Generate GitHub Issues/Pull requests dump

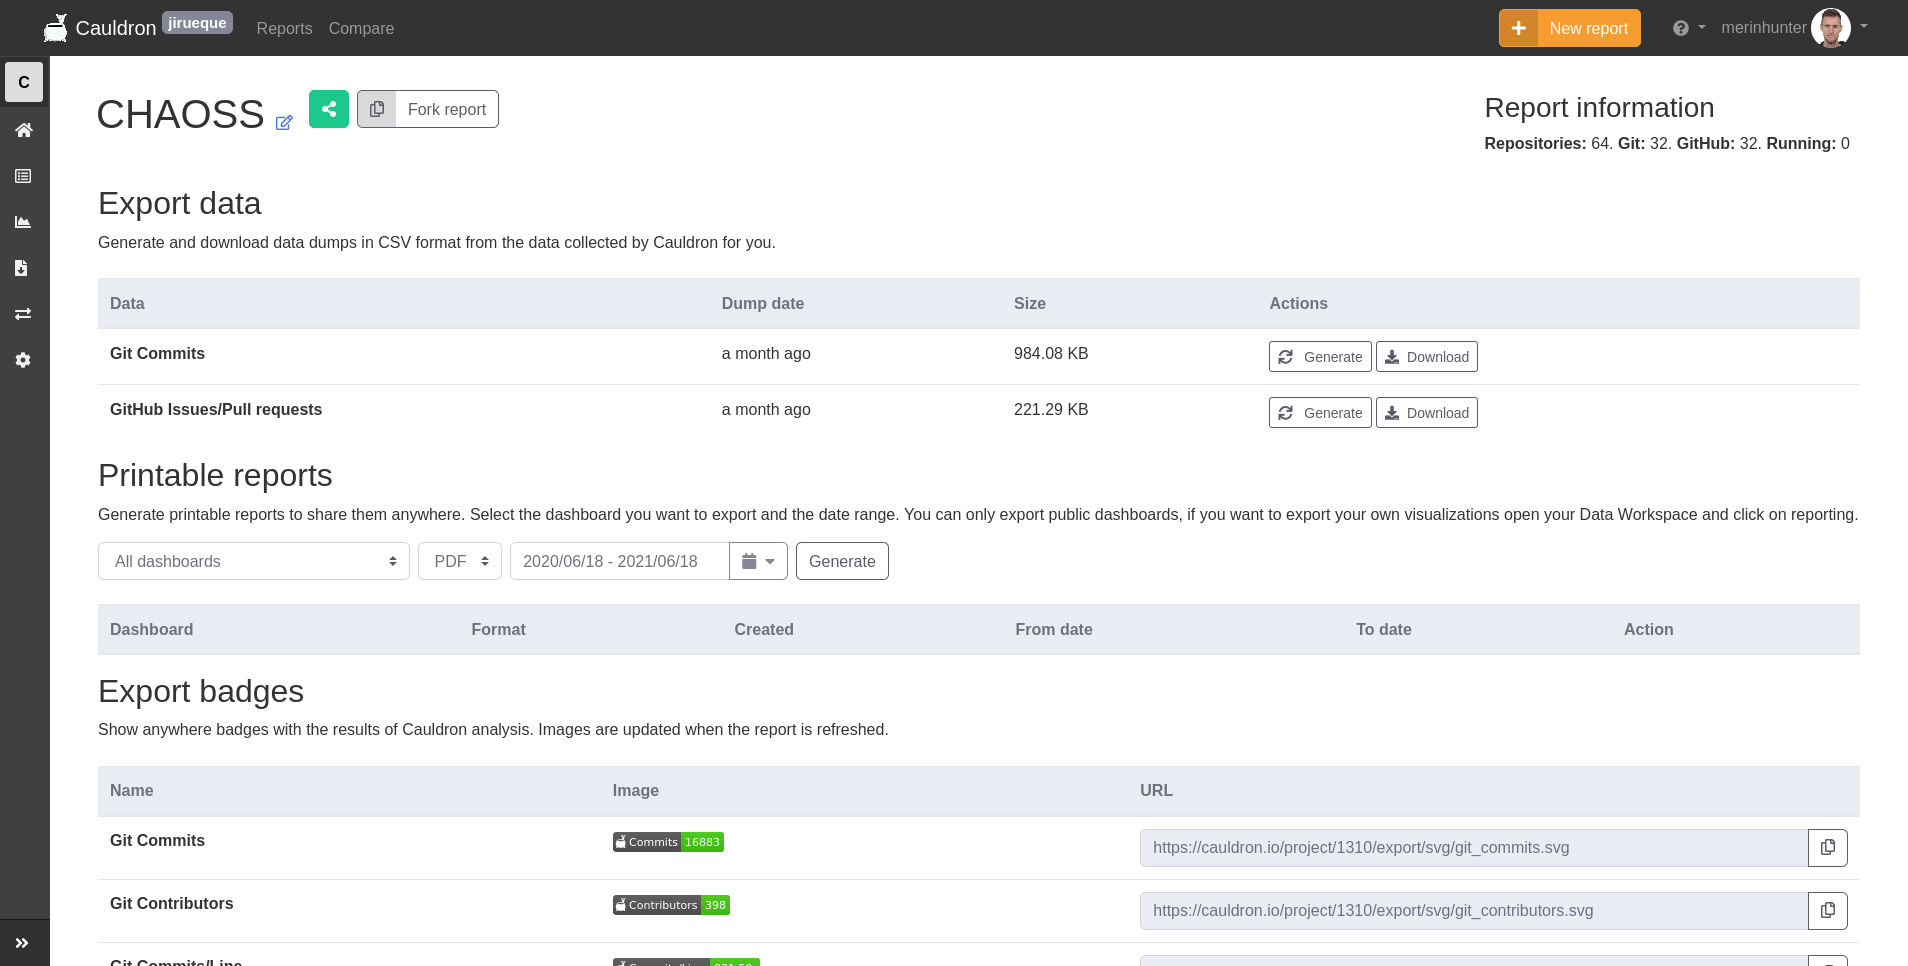[x=1320, y=413]
